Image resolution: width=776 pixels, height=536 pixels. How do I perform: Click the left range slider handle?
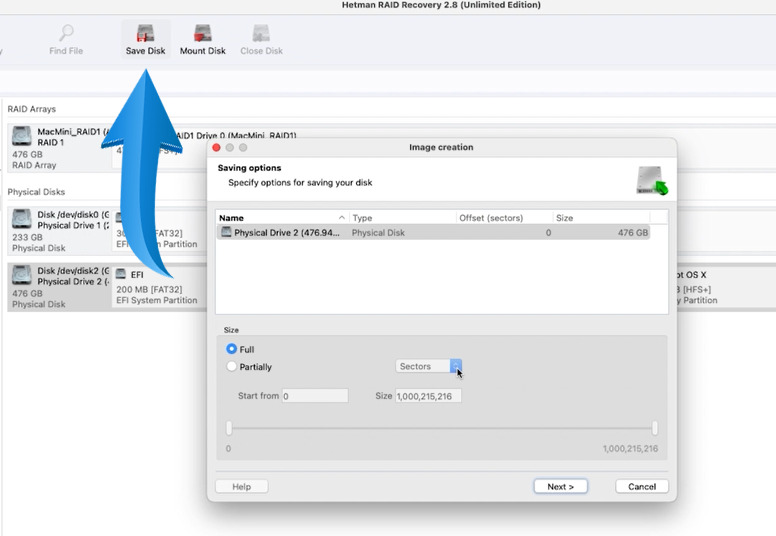(229, 428)
